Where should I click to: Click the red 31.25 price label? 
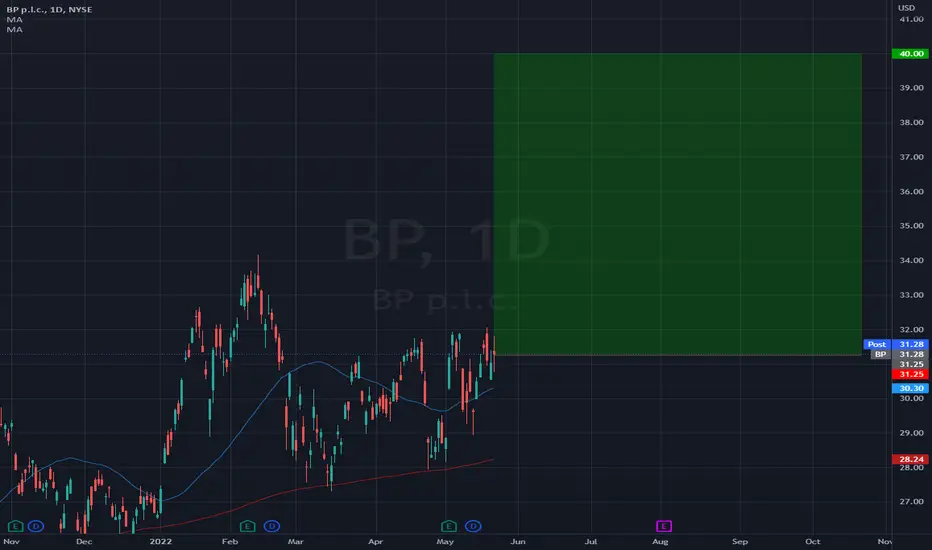[x=911, y=375]
